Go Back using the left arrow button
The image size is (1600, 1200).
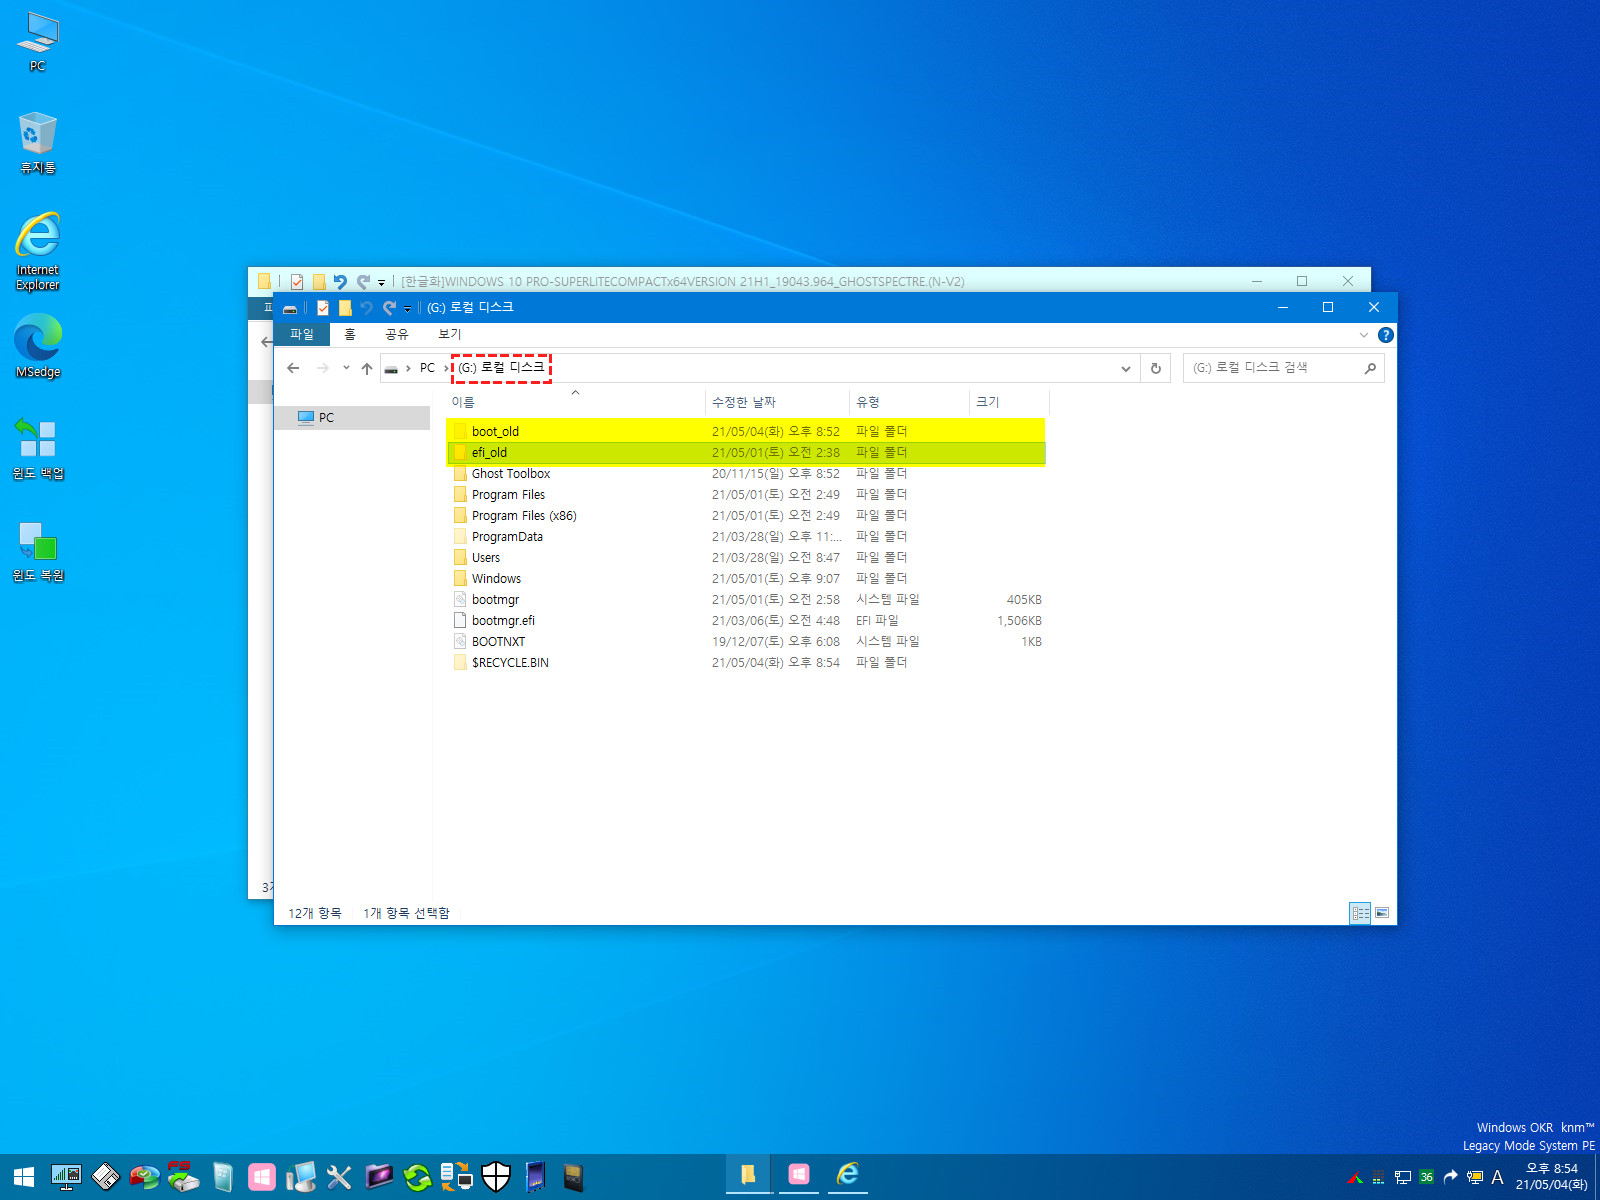click(x=293, y=368)
